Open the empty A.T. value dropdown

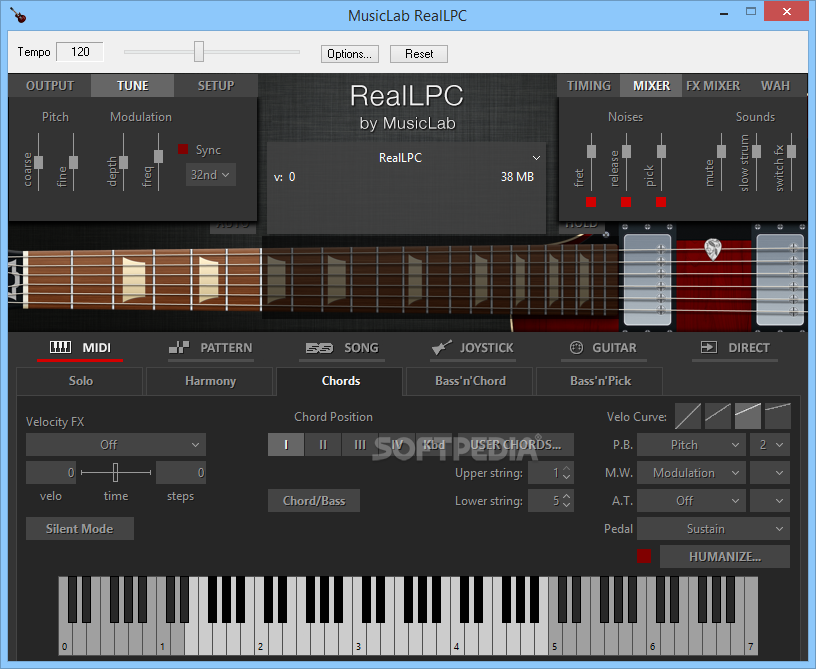tap(770, 500)
